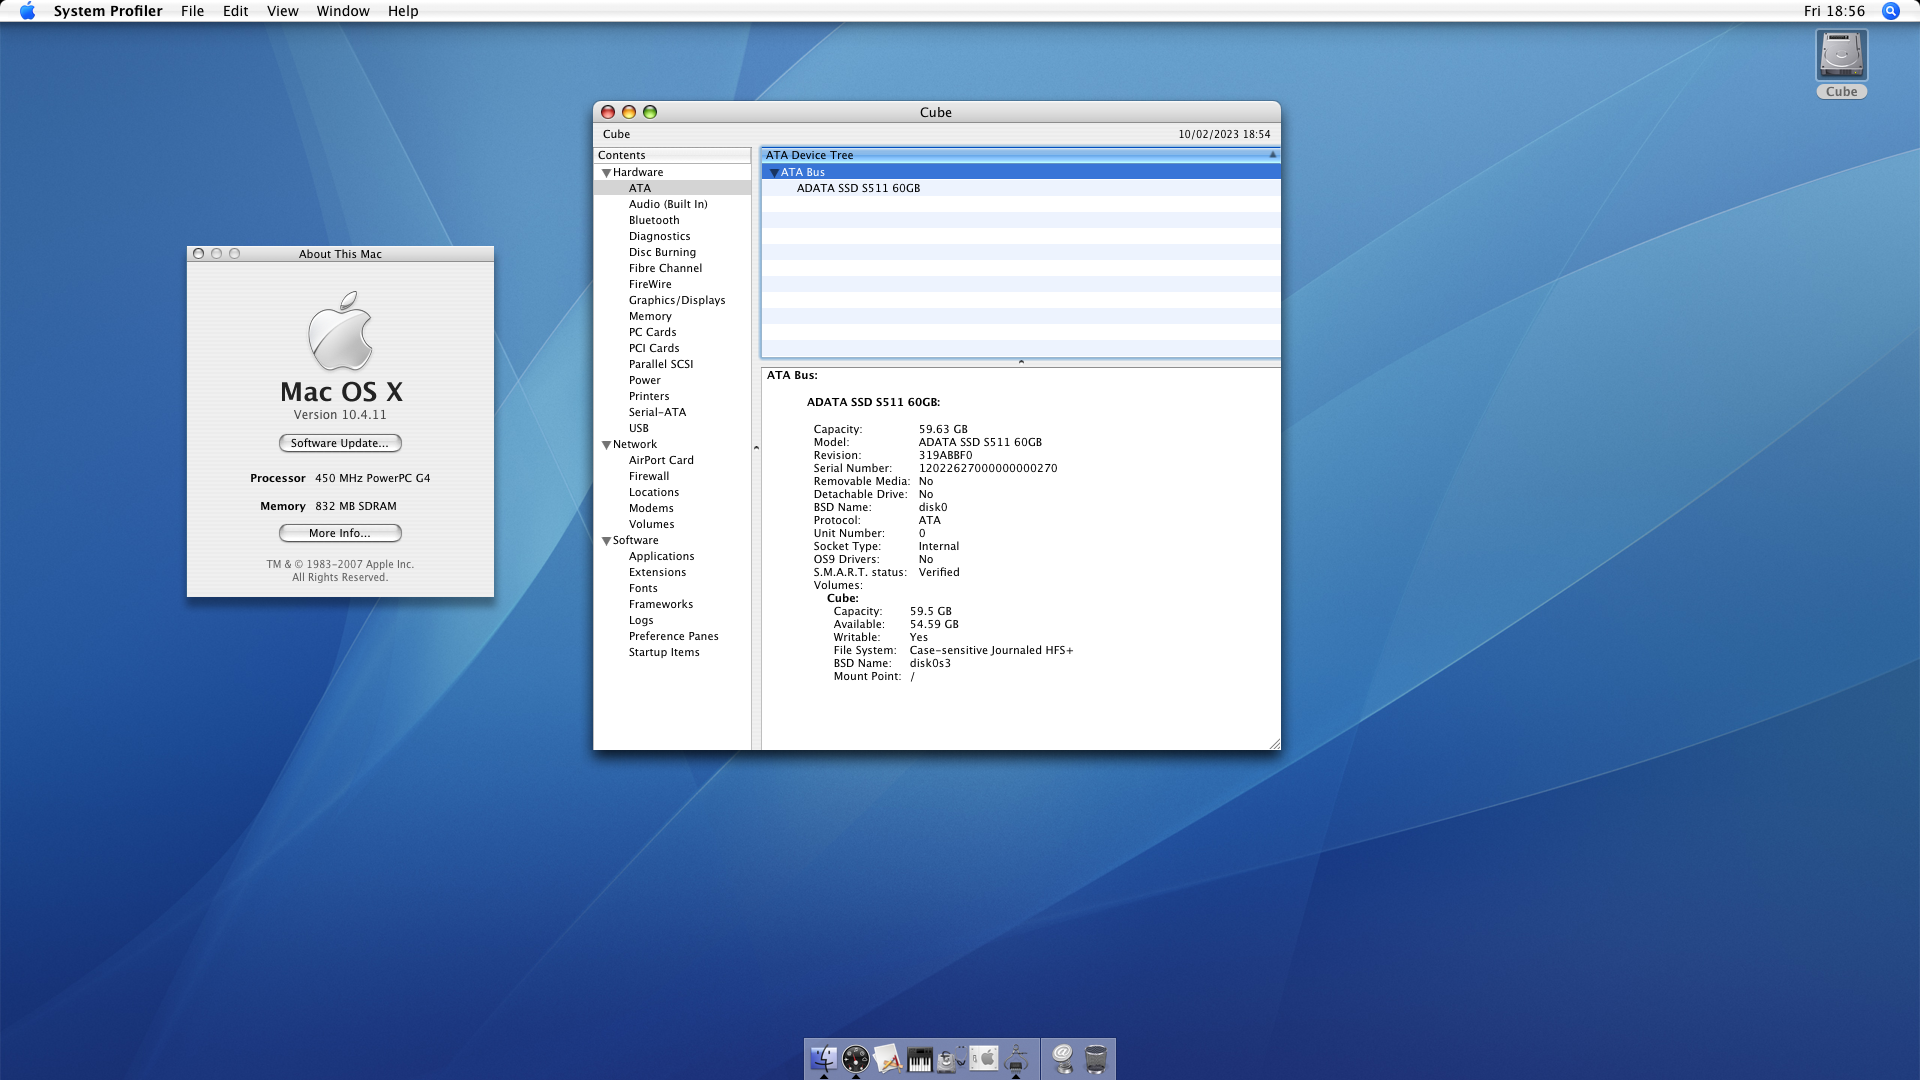This screenshot has height=1080, width=1920.
Task: Select the ADATA SSD S511 60GB device row
Action: pyautogui.click(x=858, y=188)
